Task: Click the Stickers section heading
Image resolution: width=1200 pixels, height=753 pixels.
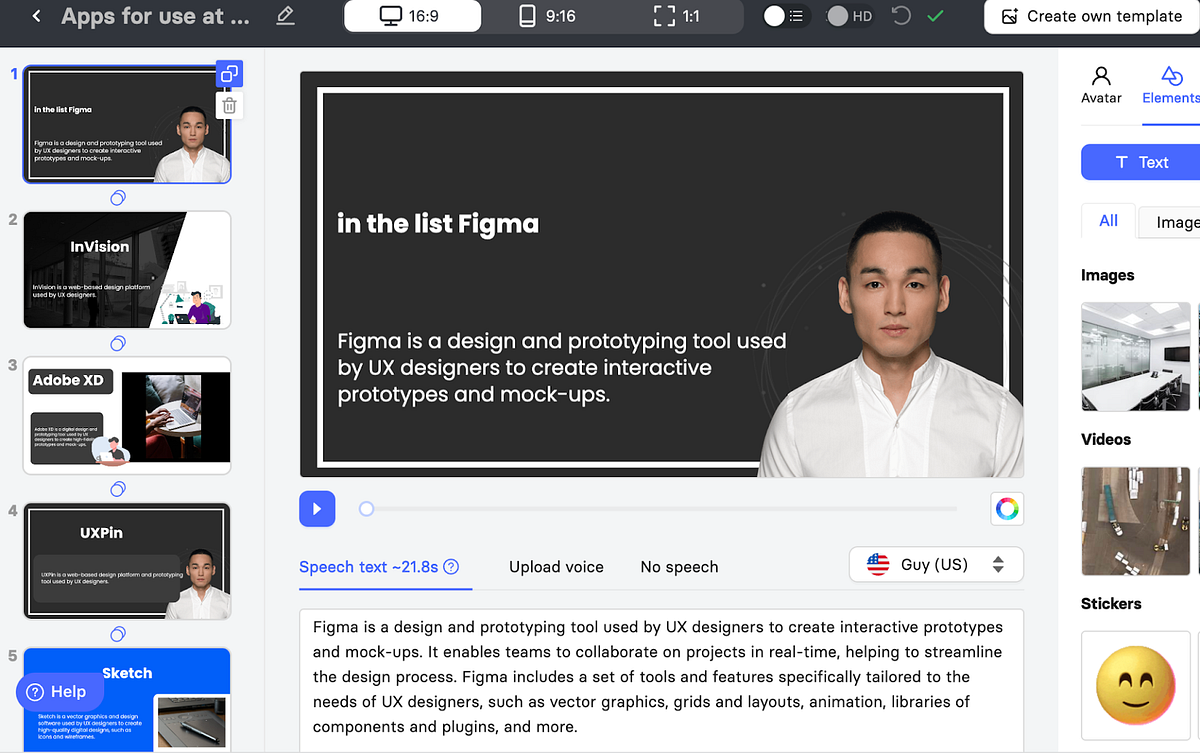Action: pyautogui.click(x=1111, y=603)
